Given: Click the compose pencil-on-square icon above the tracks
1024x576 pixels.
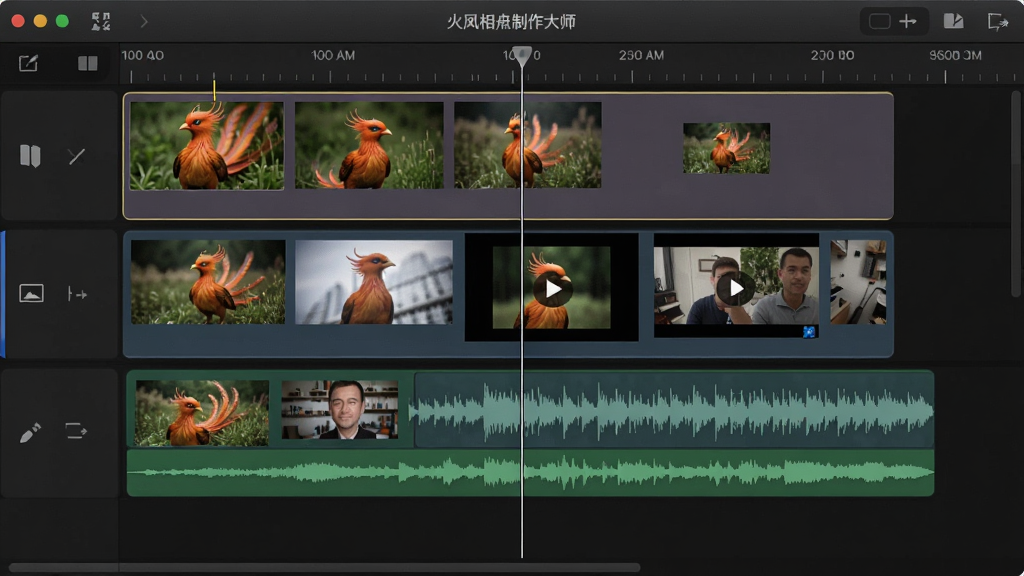Looking at the screenshot, I should [x=28, y=63].
